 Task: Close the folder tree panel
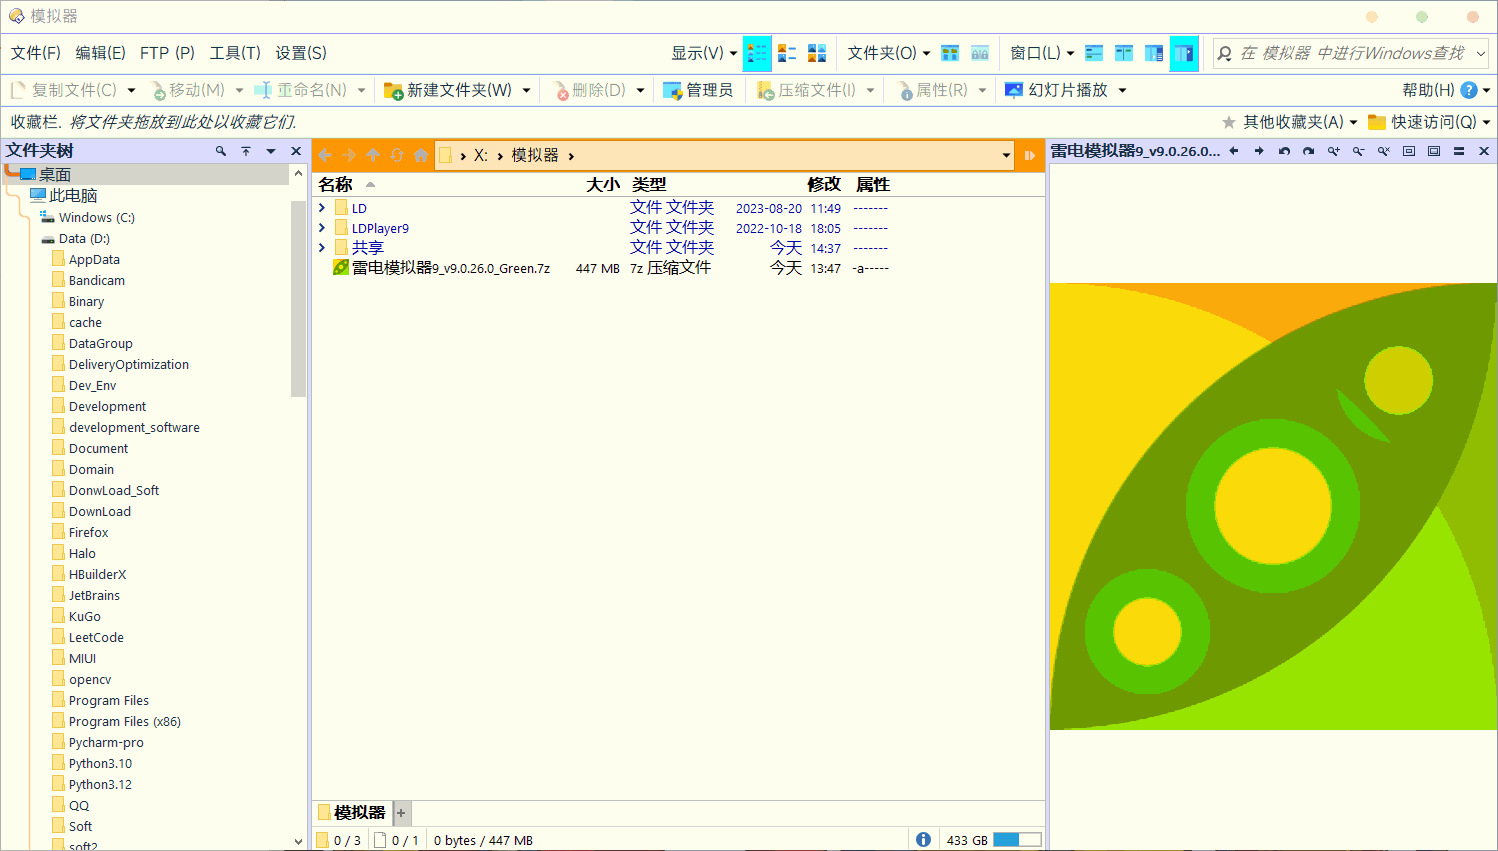tap(296, 151)
